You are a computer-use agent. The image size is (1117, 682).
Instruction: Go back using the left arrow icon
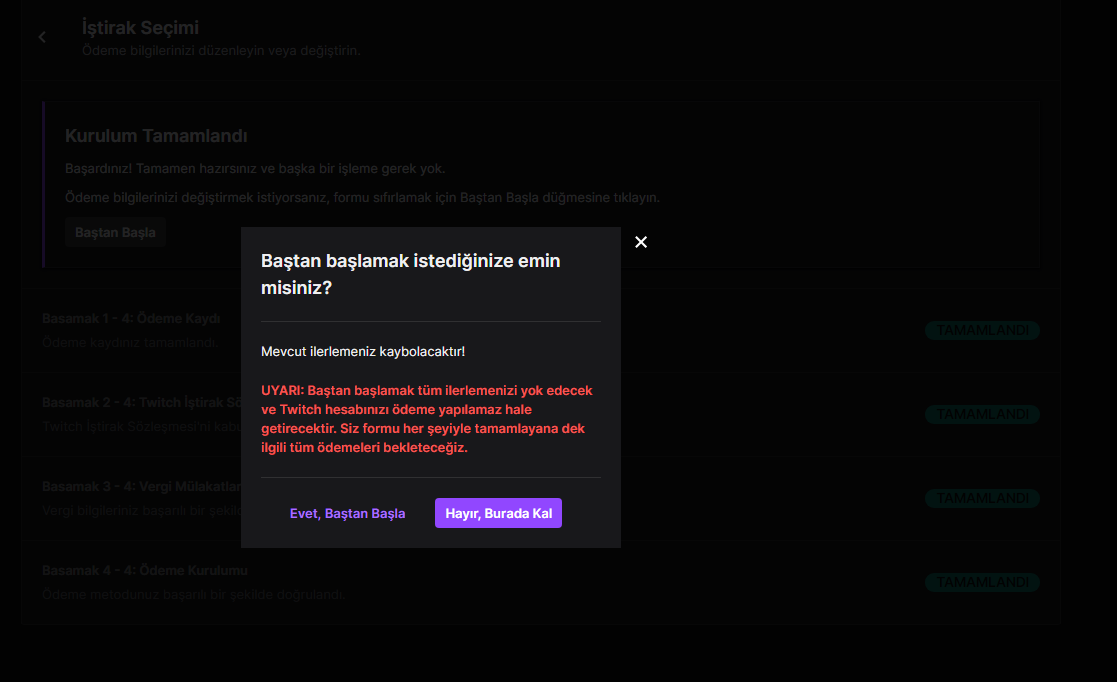pyautogui.click(x=42, y=37)
